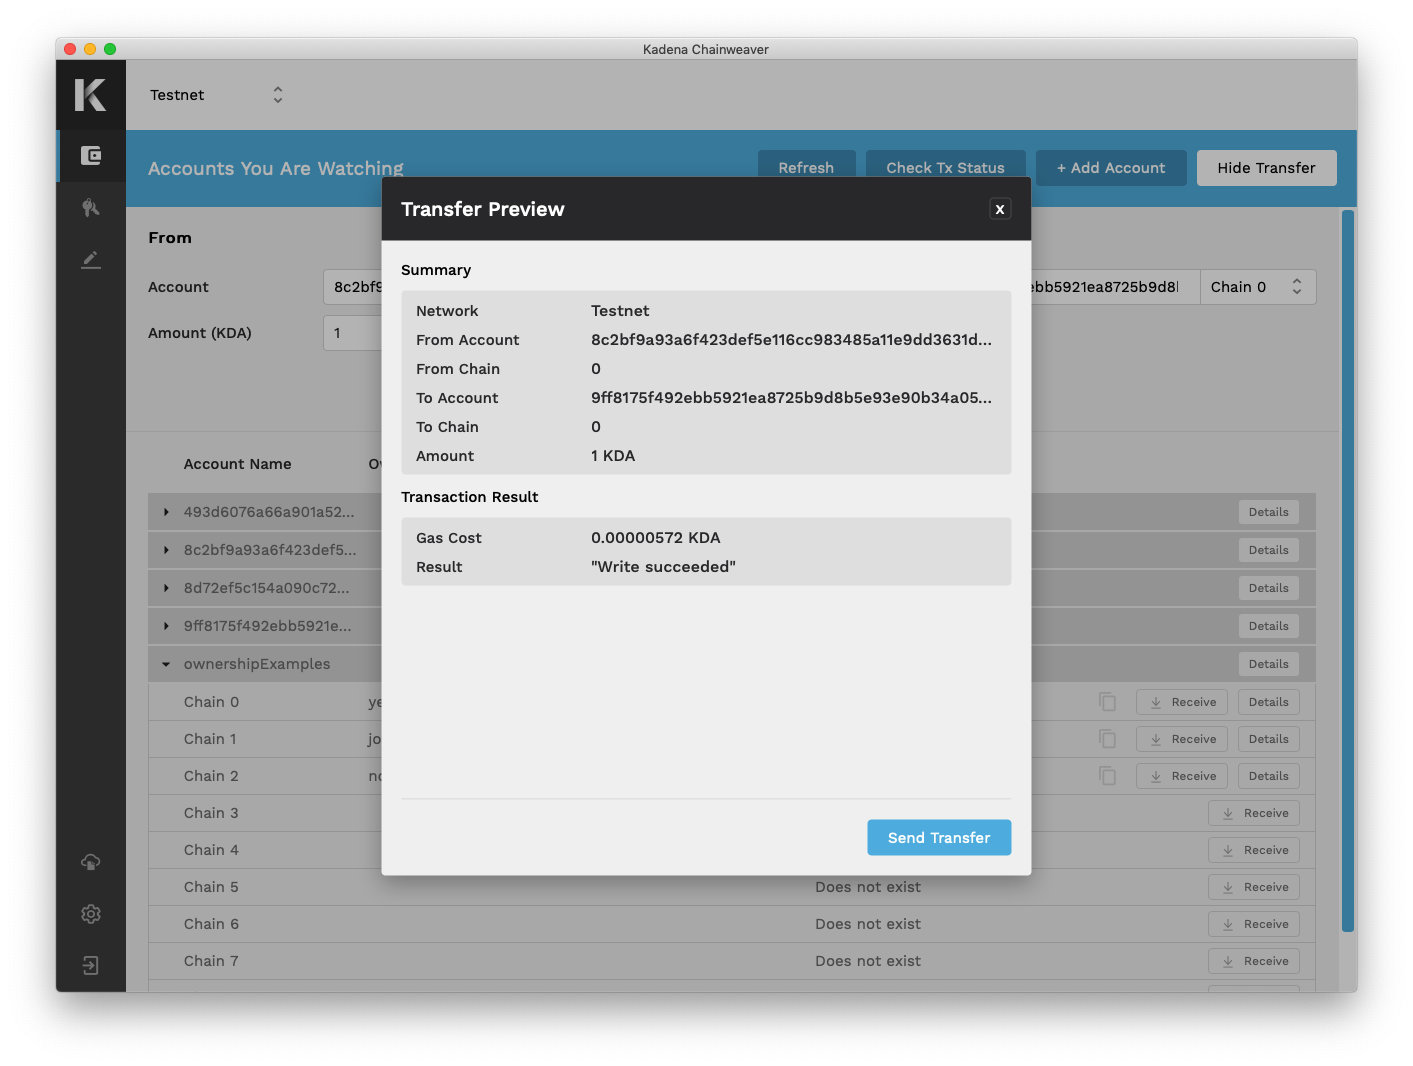Click the copy icon in Chain 0 row

pos(1107,702)
